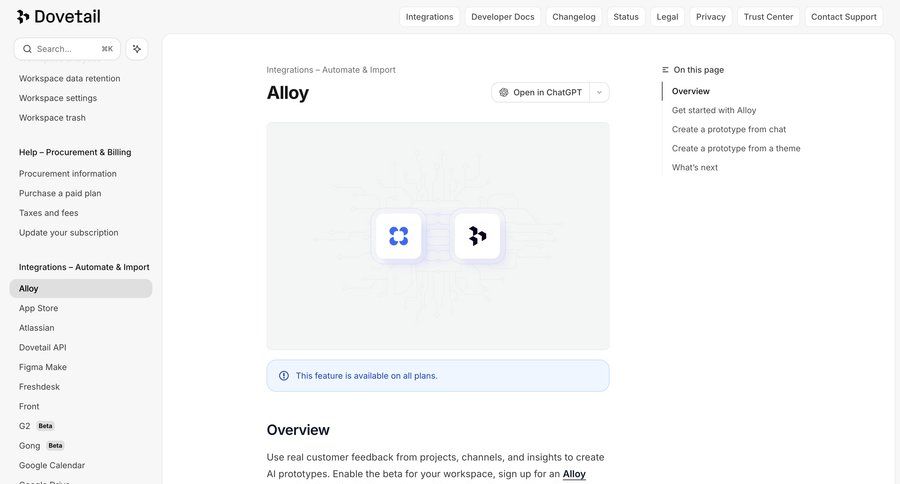The image size is (900, 484).
Task: Open Workspace data retention in sidebar
Action: (69, 79)
